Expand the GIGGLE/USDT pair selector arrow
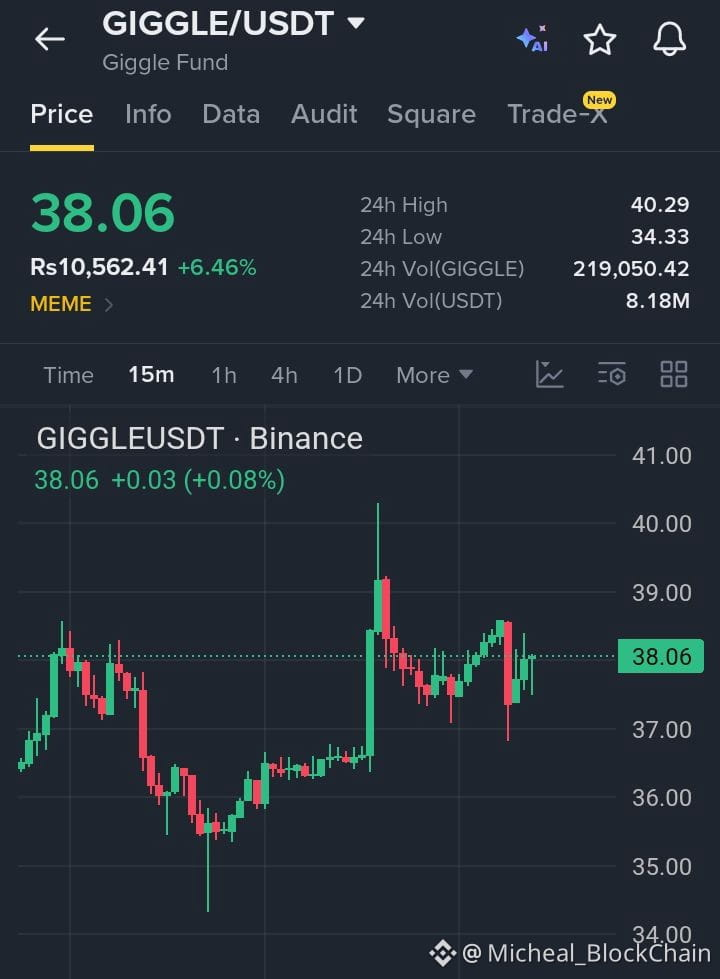 (x=356, y=24)
